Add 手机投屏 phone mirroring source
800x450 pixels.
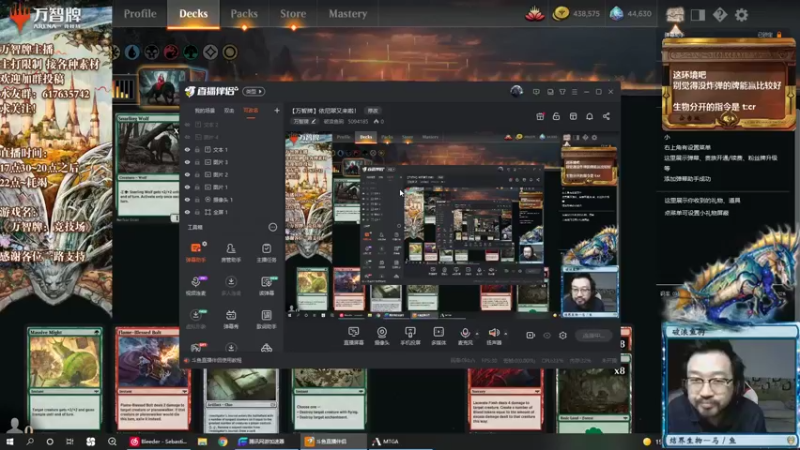point(410,336)
